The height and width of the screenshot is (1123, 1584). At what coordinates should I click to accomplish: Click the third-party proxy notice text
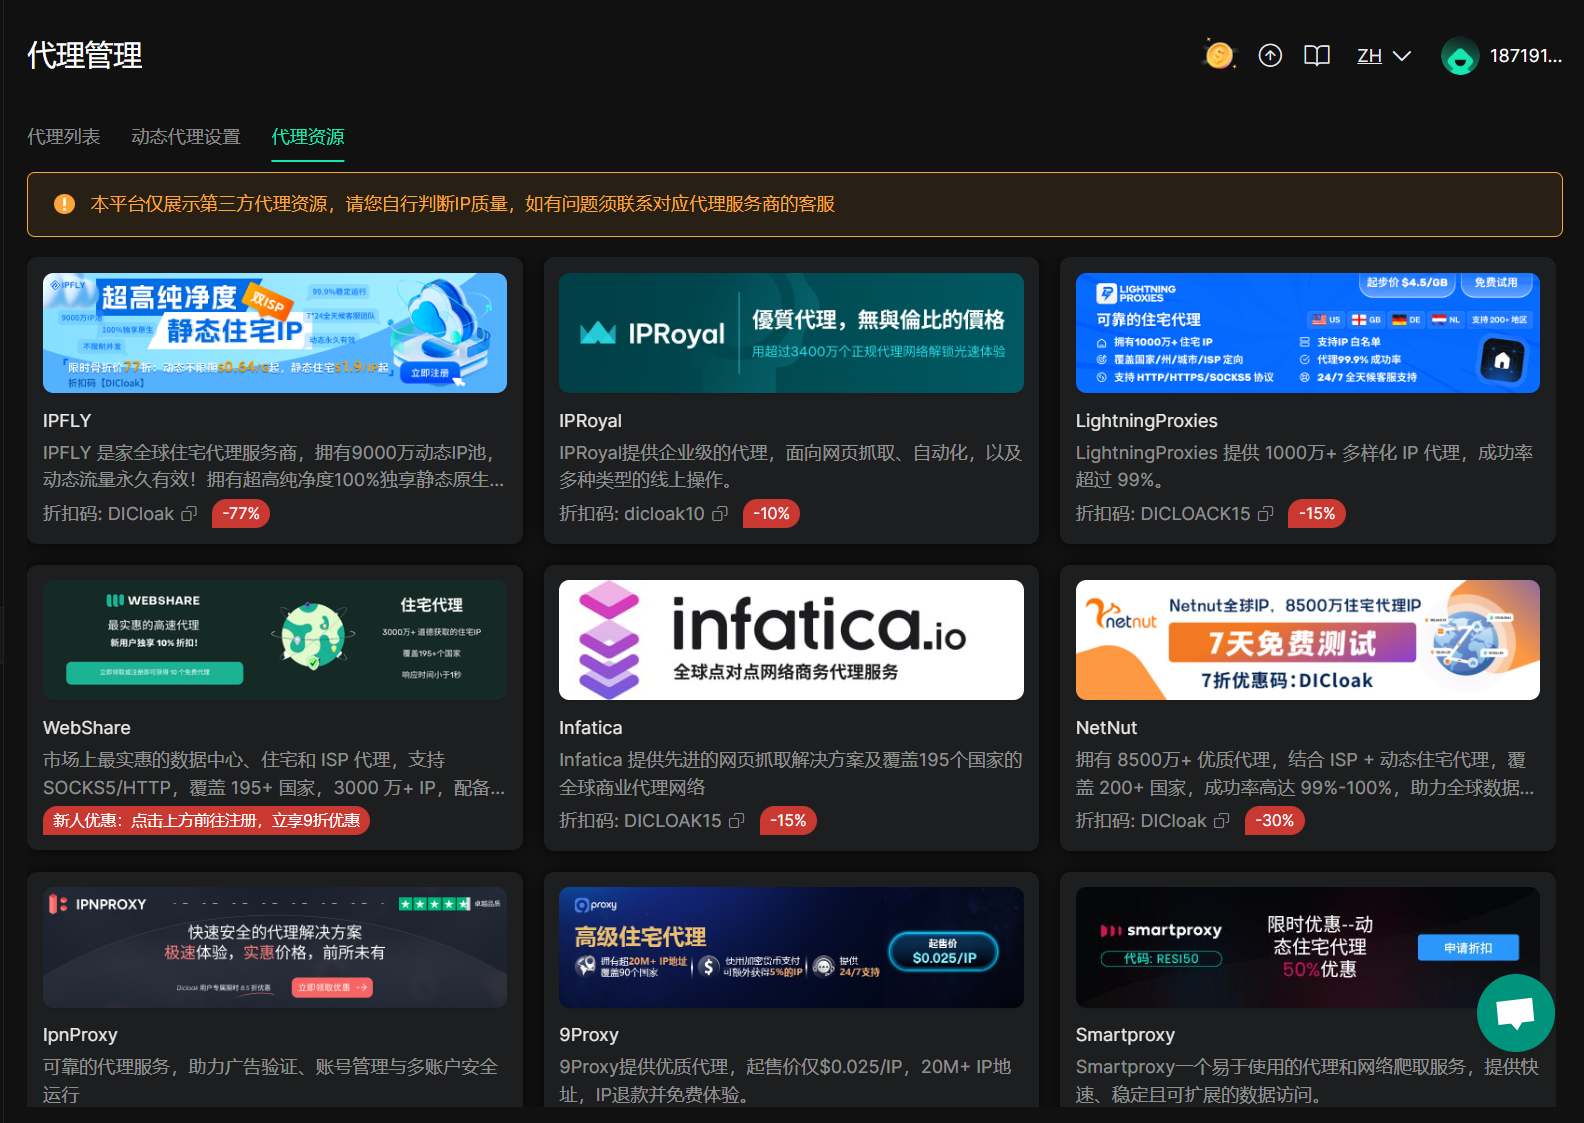(x=463, y=204)
